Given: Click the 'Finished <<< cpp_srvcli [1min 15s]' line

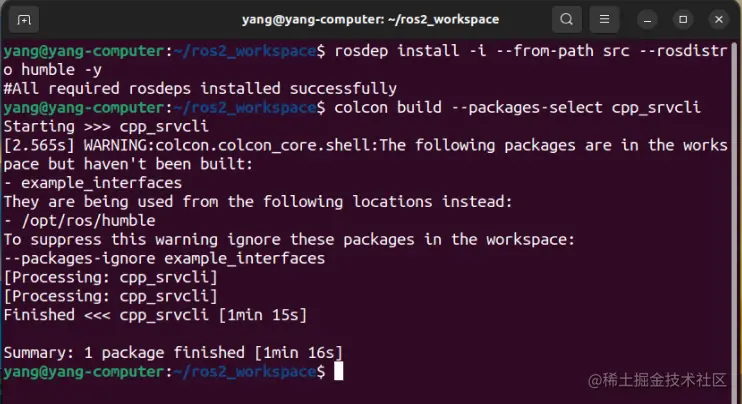Looking at the screenshot, I should pos(155,315).
